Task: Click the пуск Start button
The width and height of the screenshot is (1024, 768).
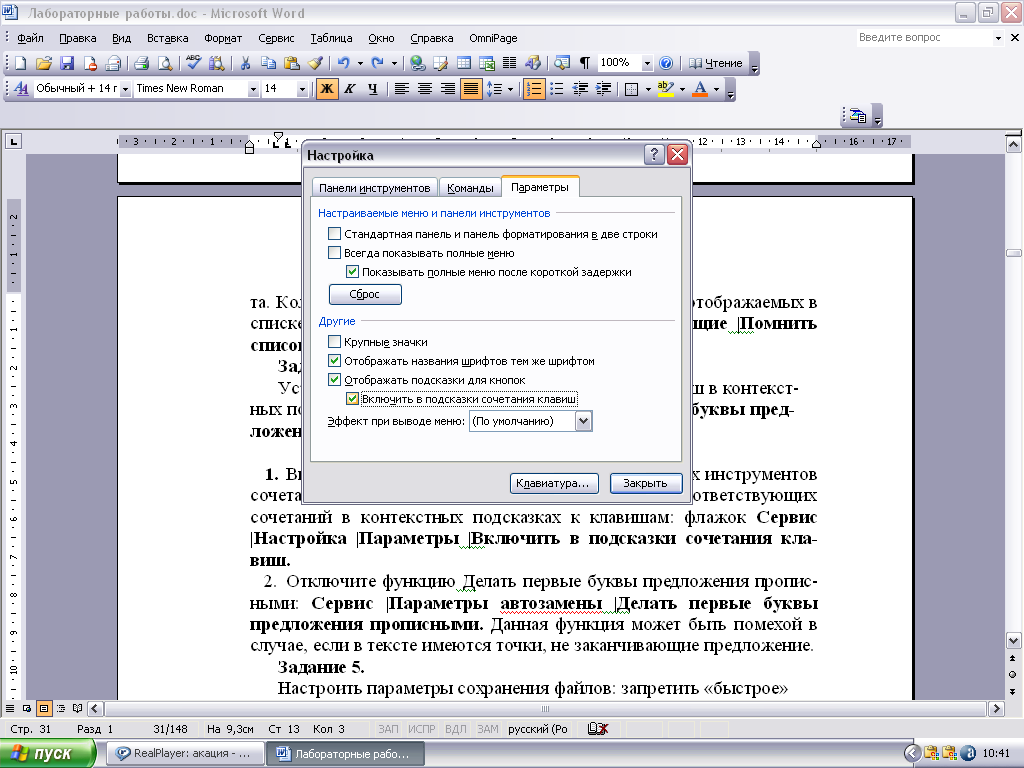Action: pos(47,753)
